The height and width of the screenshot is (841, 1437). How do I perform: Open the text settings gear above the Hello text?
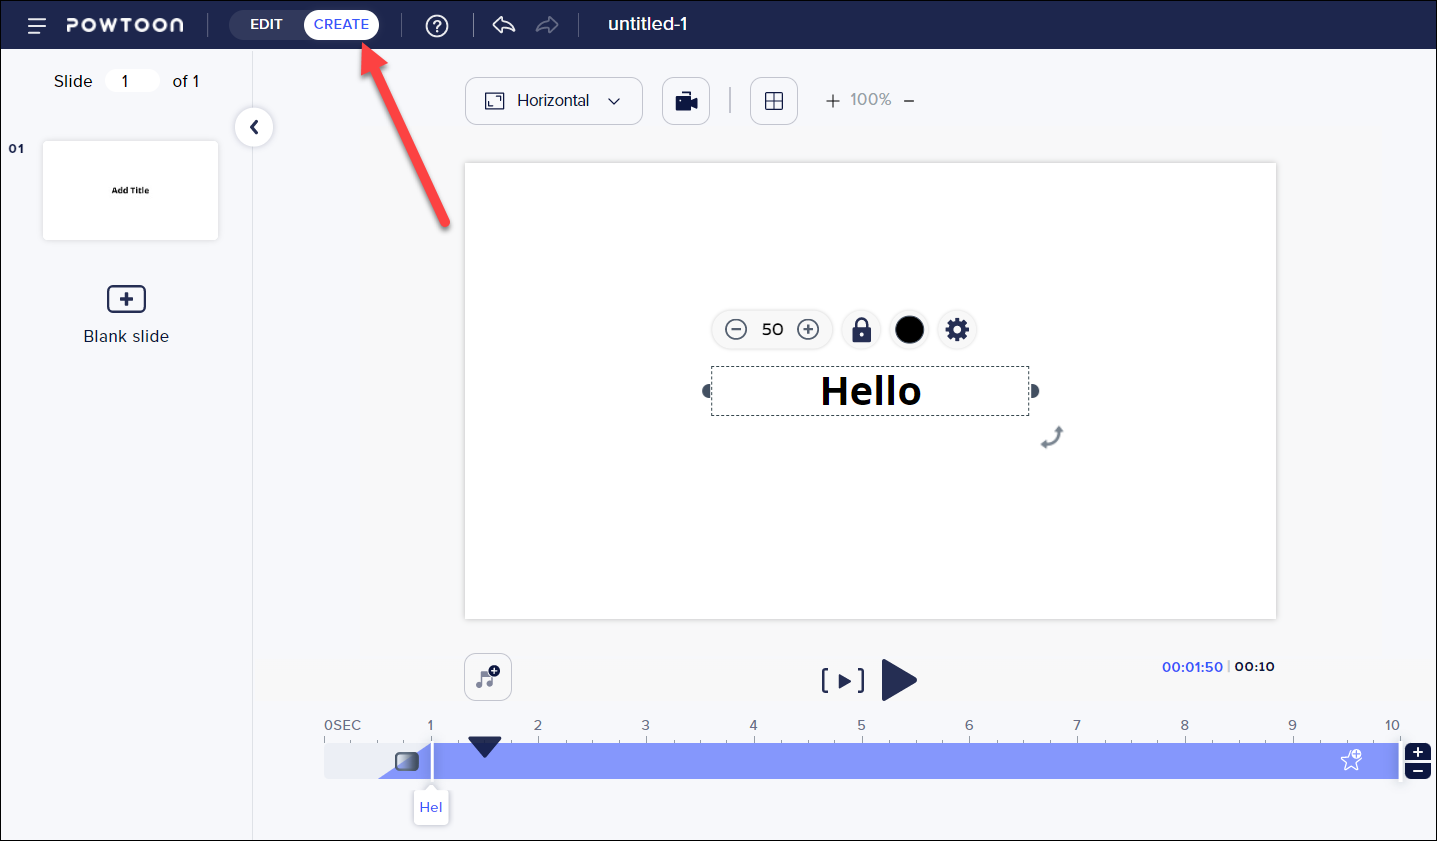[957, 329]
